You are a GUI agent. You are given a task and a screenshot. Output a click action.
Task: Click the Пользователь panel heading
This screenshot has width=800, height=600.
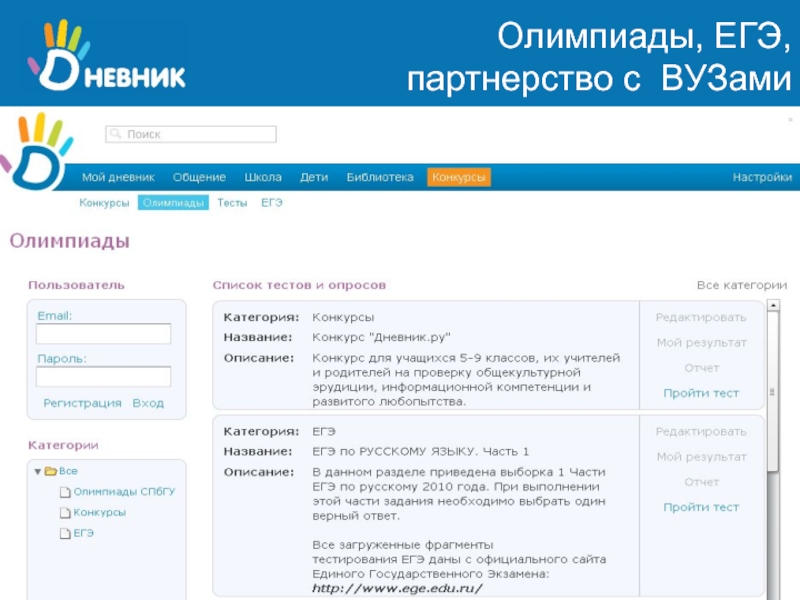pyautogui.click(x=76, y=285)
